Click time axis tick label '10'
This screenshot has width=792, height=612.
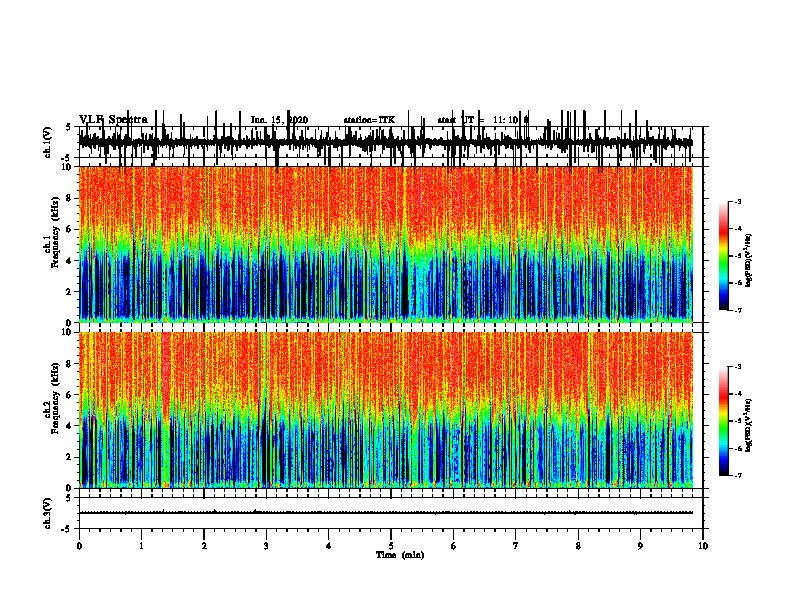click(703, 546)
